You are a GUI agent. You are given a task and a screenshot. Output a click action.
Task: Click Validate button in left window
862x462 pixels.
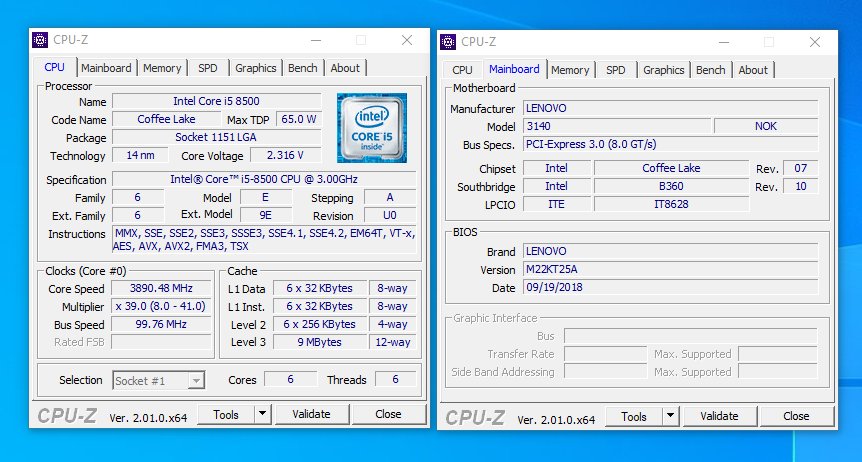pyautogui.click(x=311, y=415)
